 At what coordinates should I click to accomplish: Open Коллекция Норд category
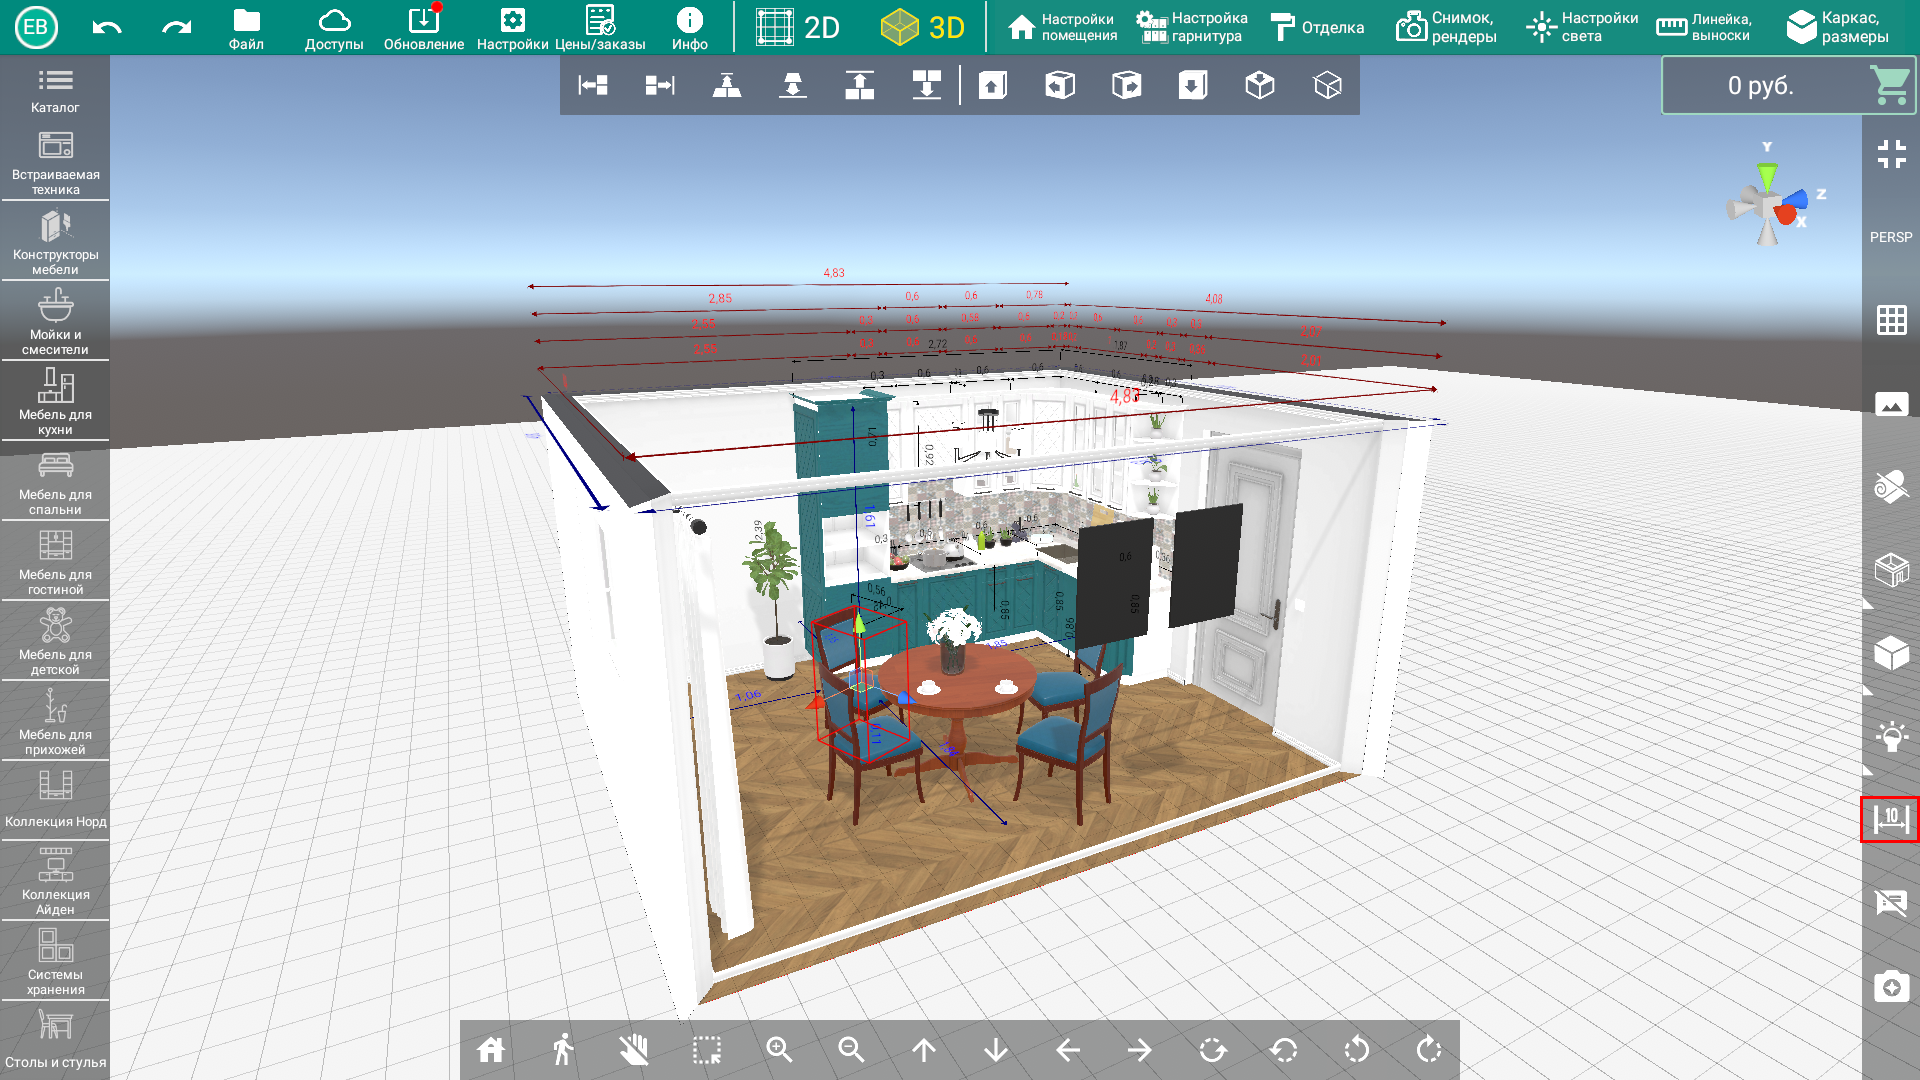tap(55, 800)
